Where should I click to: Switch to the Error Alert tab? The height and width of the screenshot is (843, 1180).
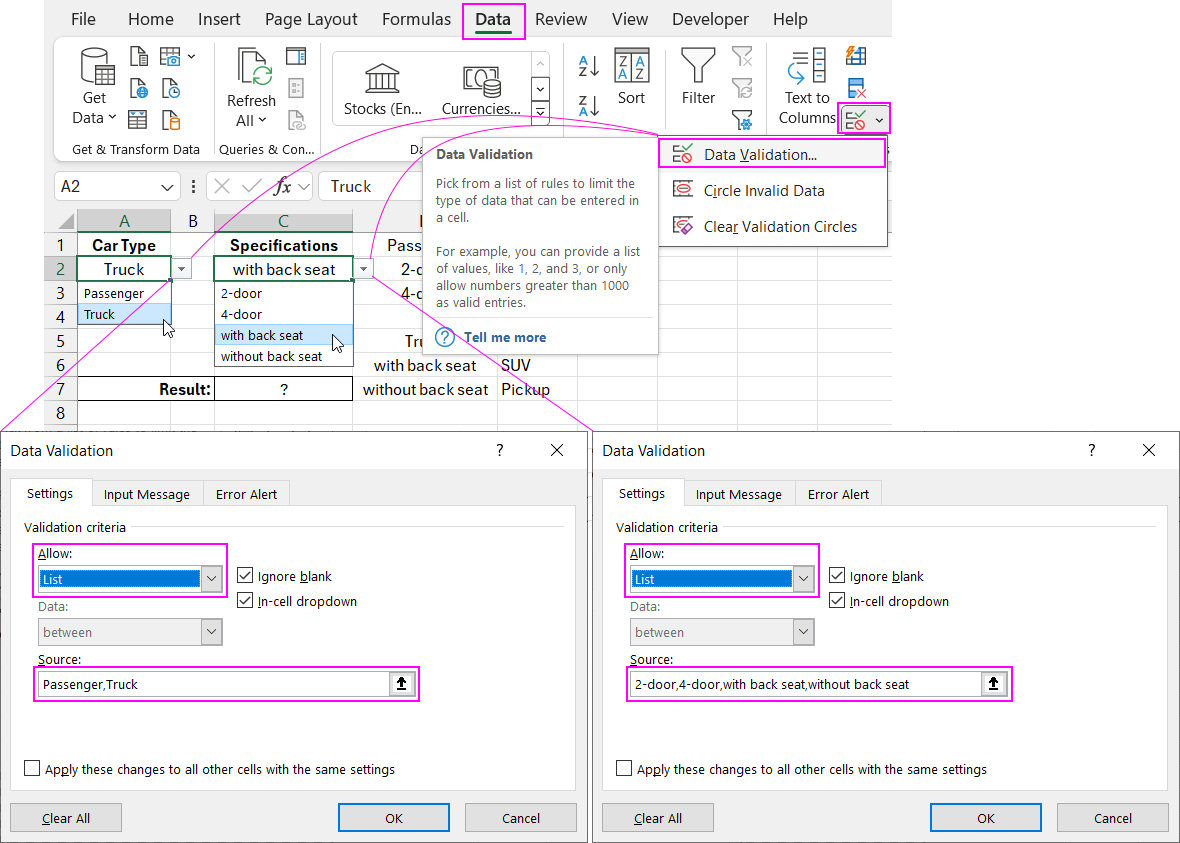pyautogui.click(x=246, y=493)
